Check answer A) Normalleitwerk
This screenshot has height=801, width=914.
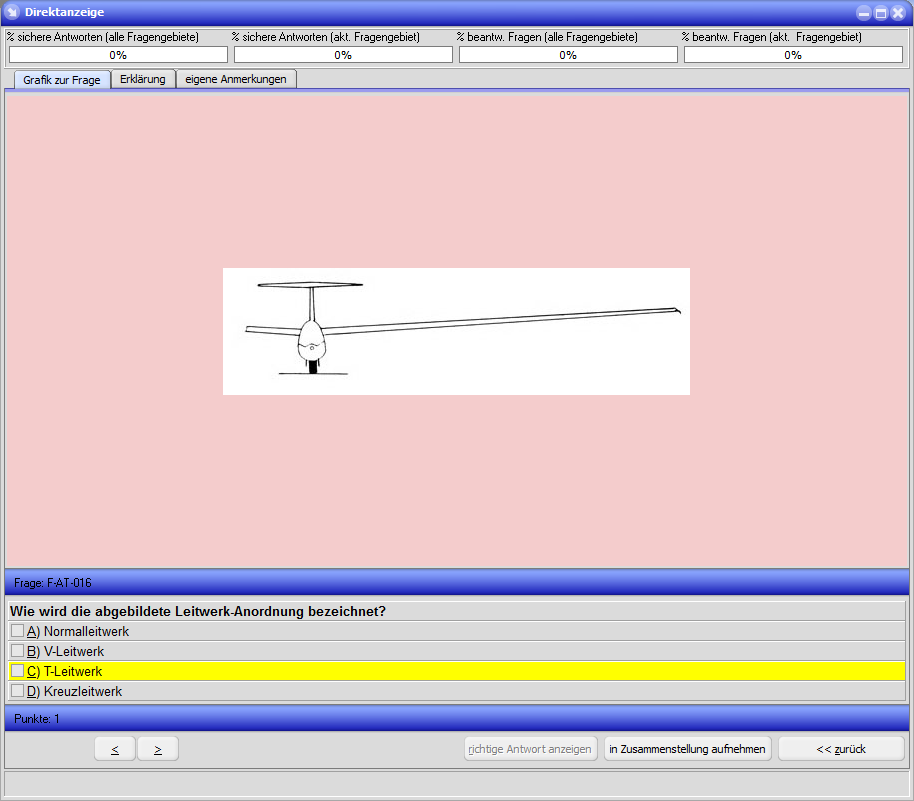point(17,631)
